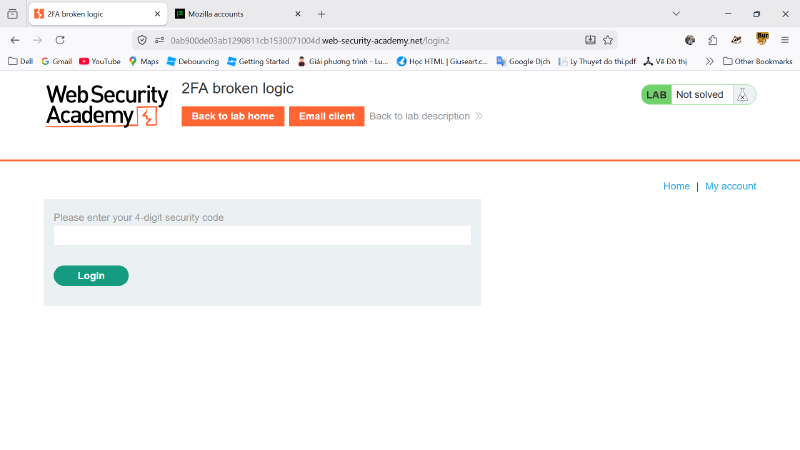Open the Burp extension icon
Screen dimensions: 800x450
click(762, 39)
